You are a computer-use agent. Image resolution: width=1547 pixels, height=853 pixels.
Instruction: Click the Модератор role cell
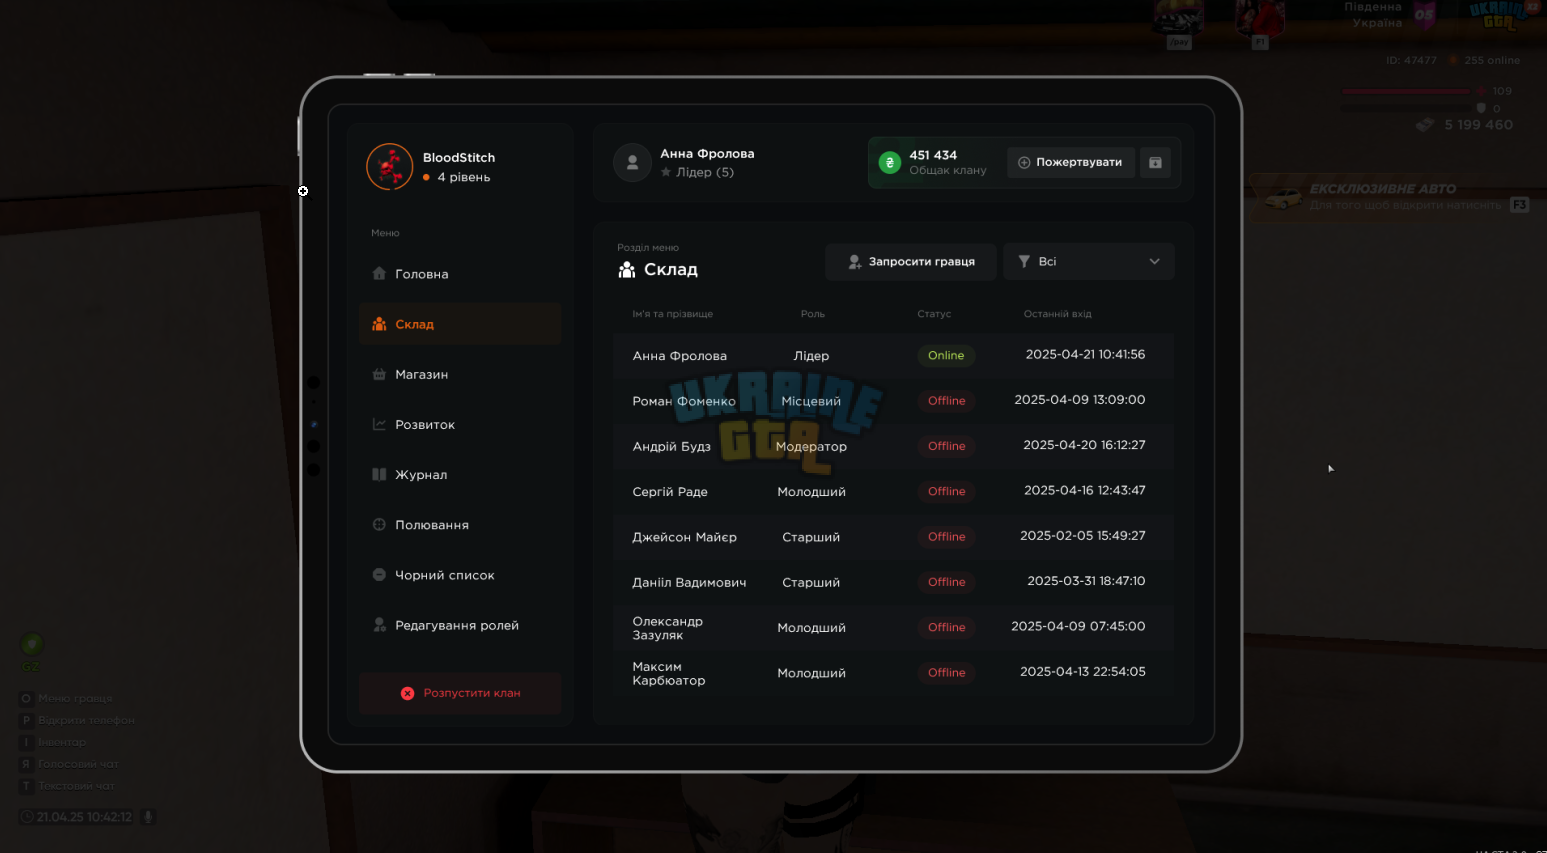click(811, 446)
